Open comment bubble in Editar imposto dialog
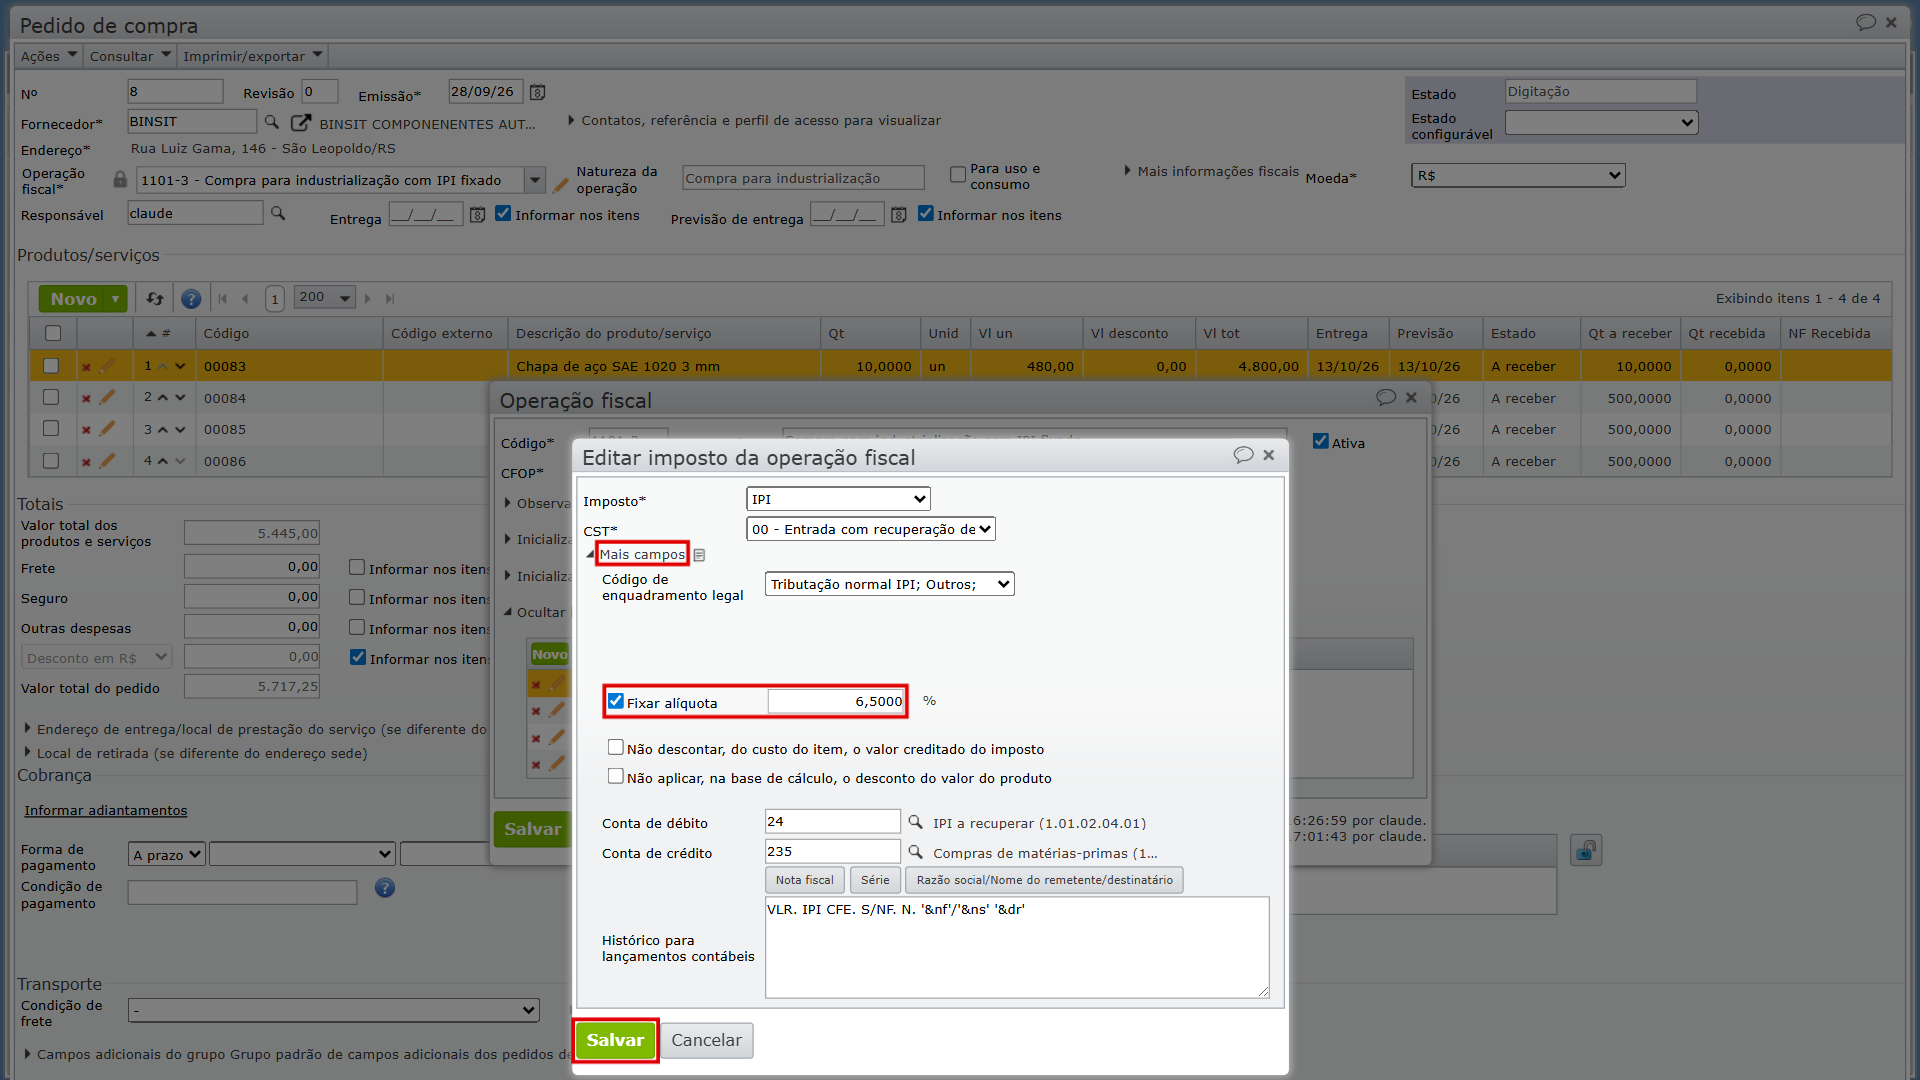 1243,455
